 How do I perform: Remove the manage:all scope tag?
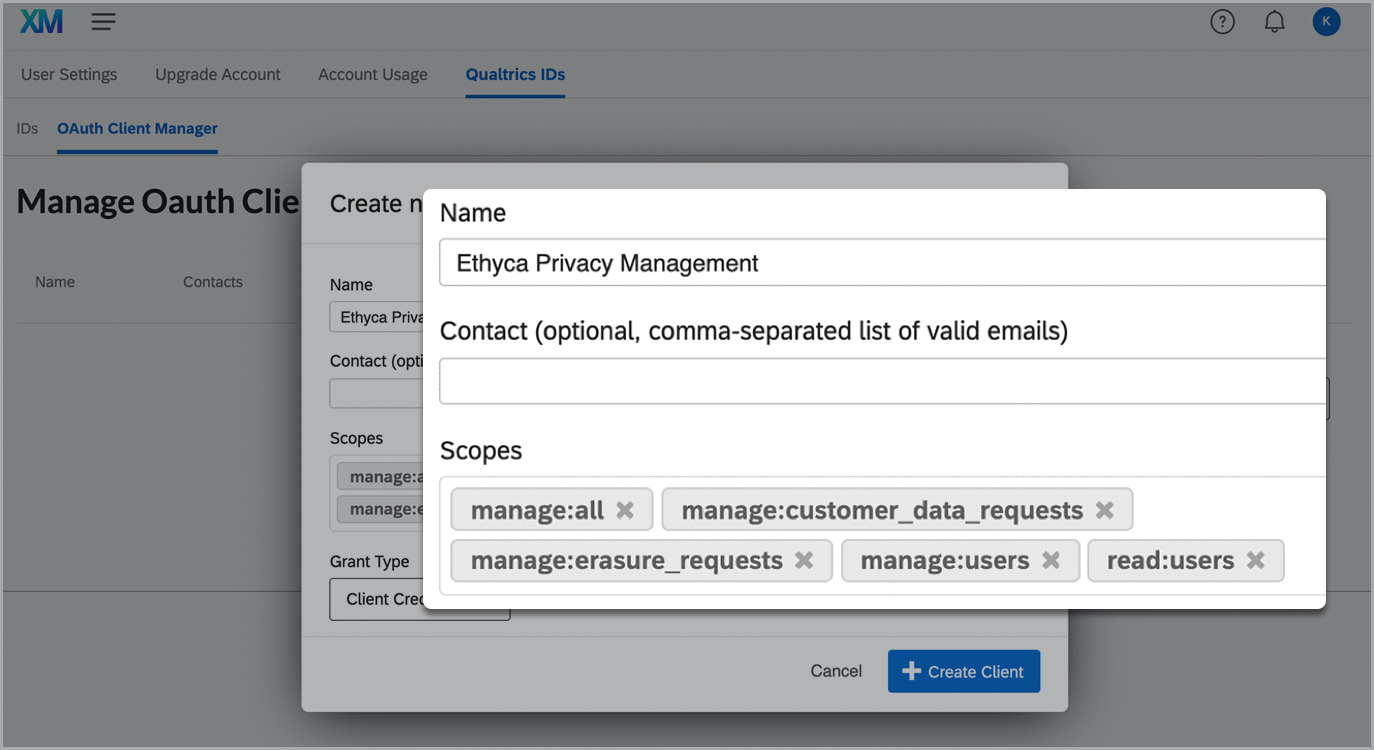[x=625, y=510]
